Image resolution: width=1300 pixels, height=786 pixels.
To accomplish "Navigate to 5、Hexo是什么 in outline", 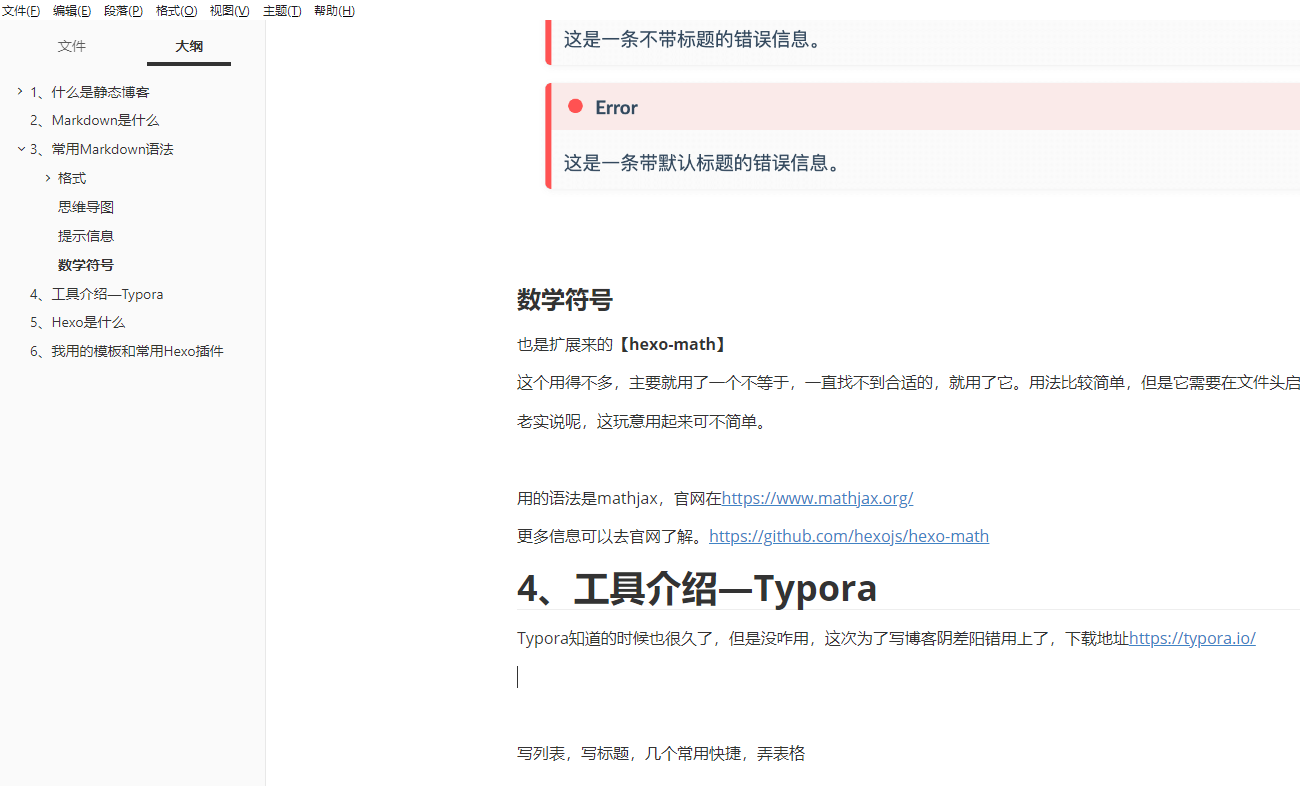I will point(77,322).
